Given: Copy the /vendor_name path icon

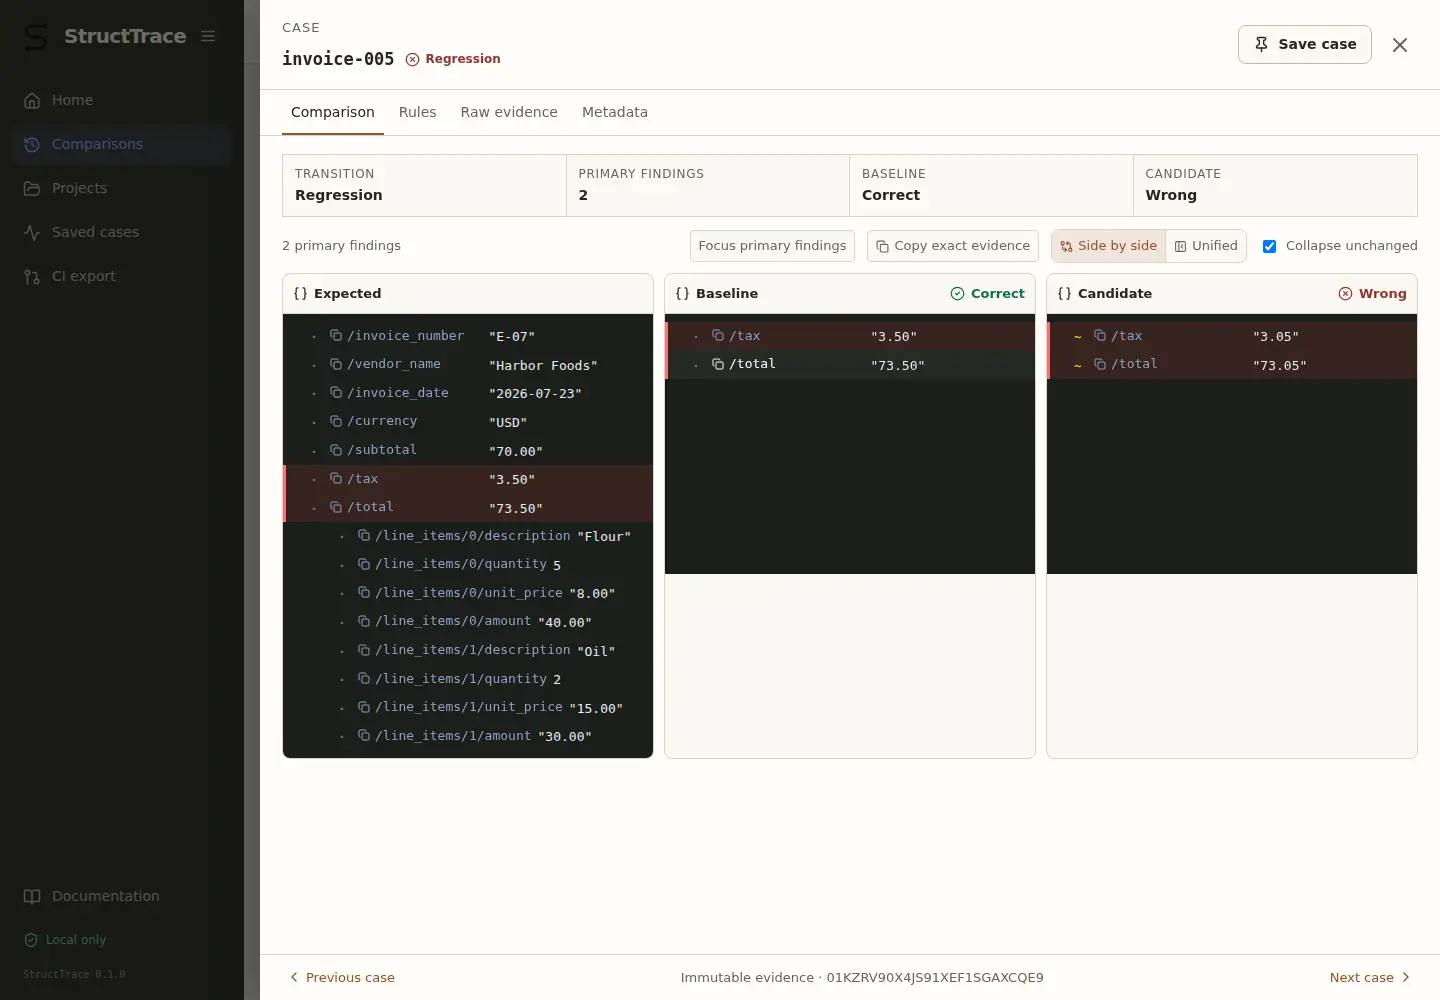Looking at the screenshot, I should (x=336, y=364).
